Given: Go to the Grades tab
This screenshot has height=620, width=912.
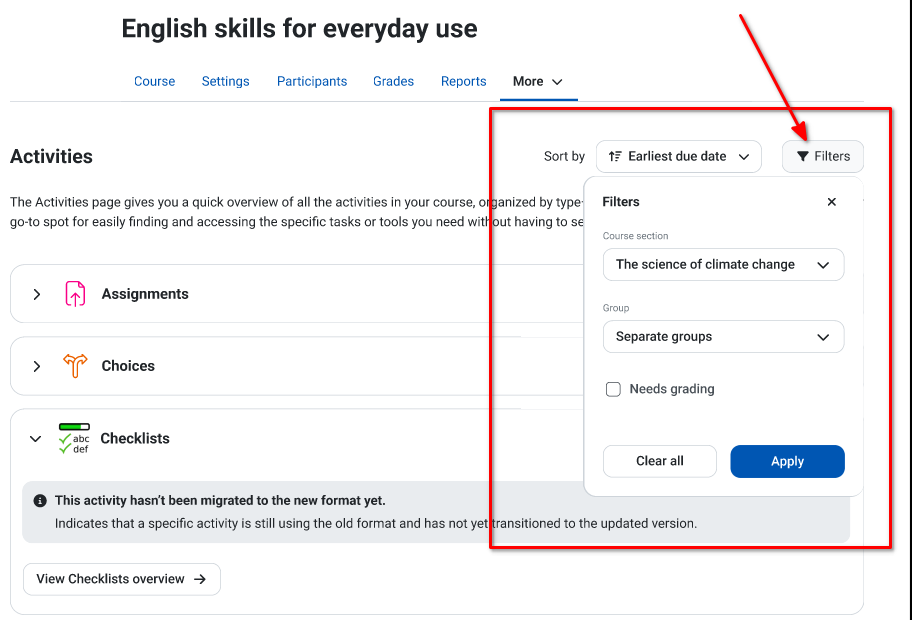Looking at the screenshot, I should pos(393,81).
